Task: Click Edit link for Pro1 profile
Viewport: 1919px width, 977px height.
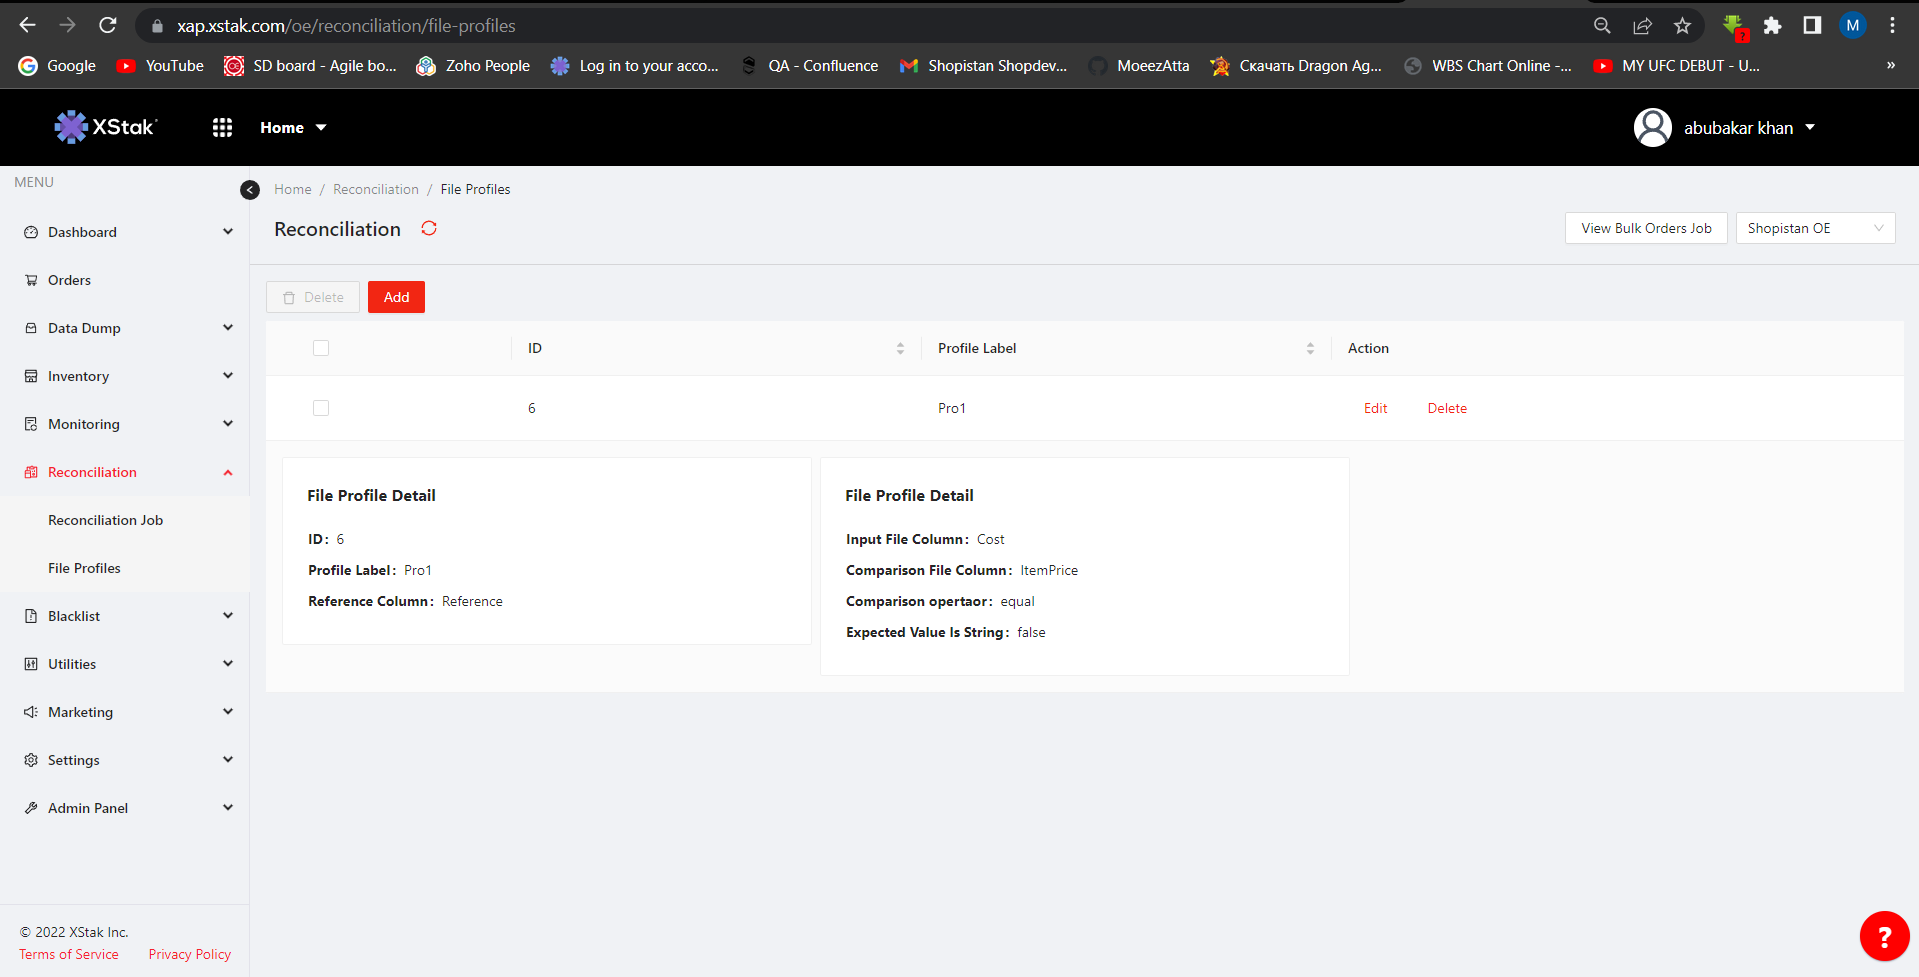Action: point(1375,408)
